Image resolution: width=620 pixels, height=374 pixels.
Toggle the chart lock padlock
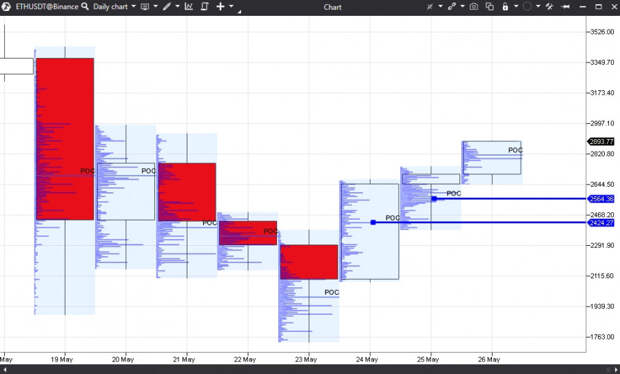(505, 6)
